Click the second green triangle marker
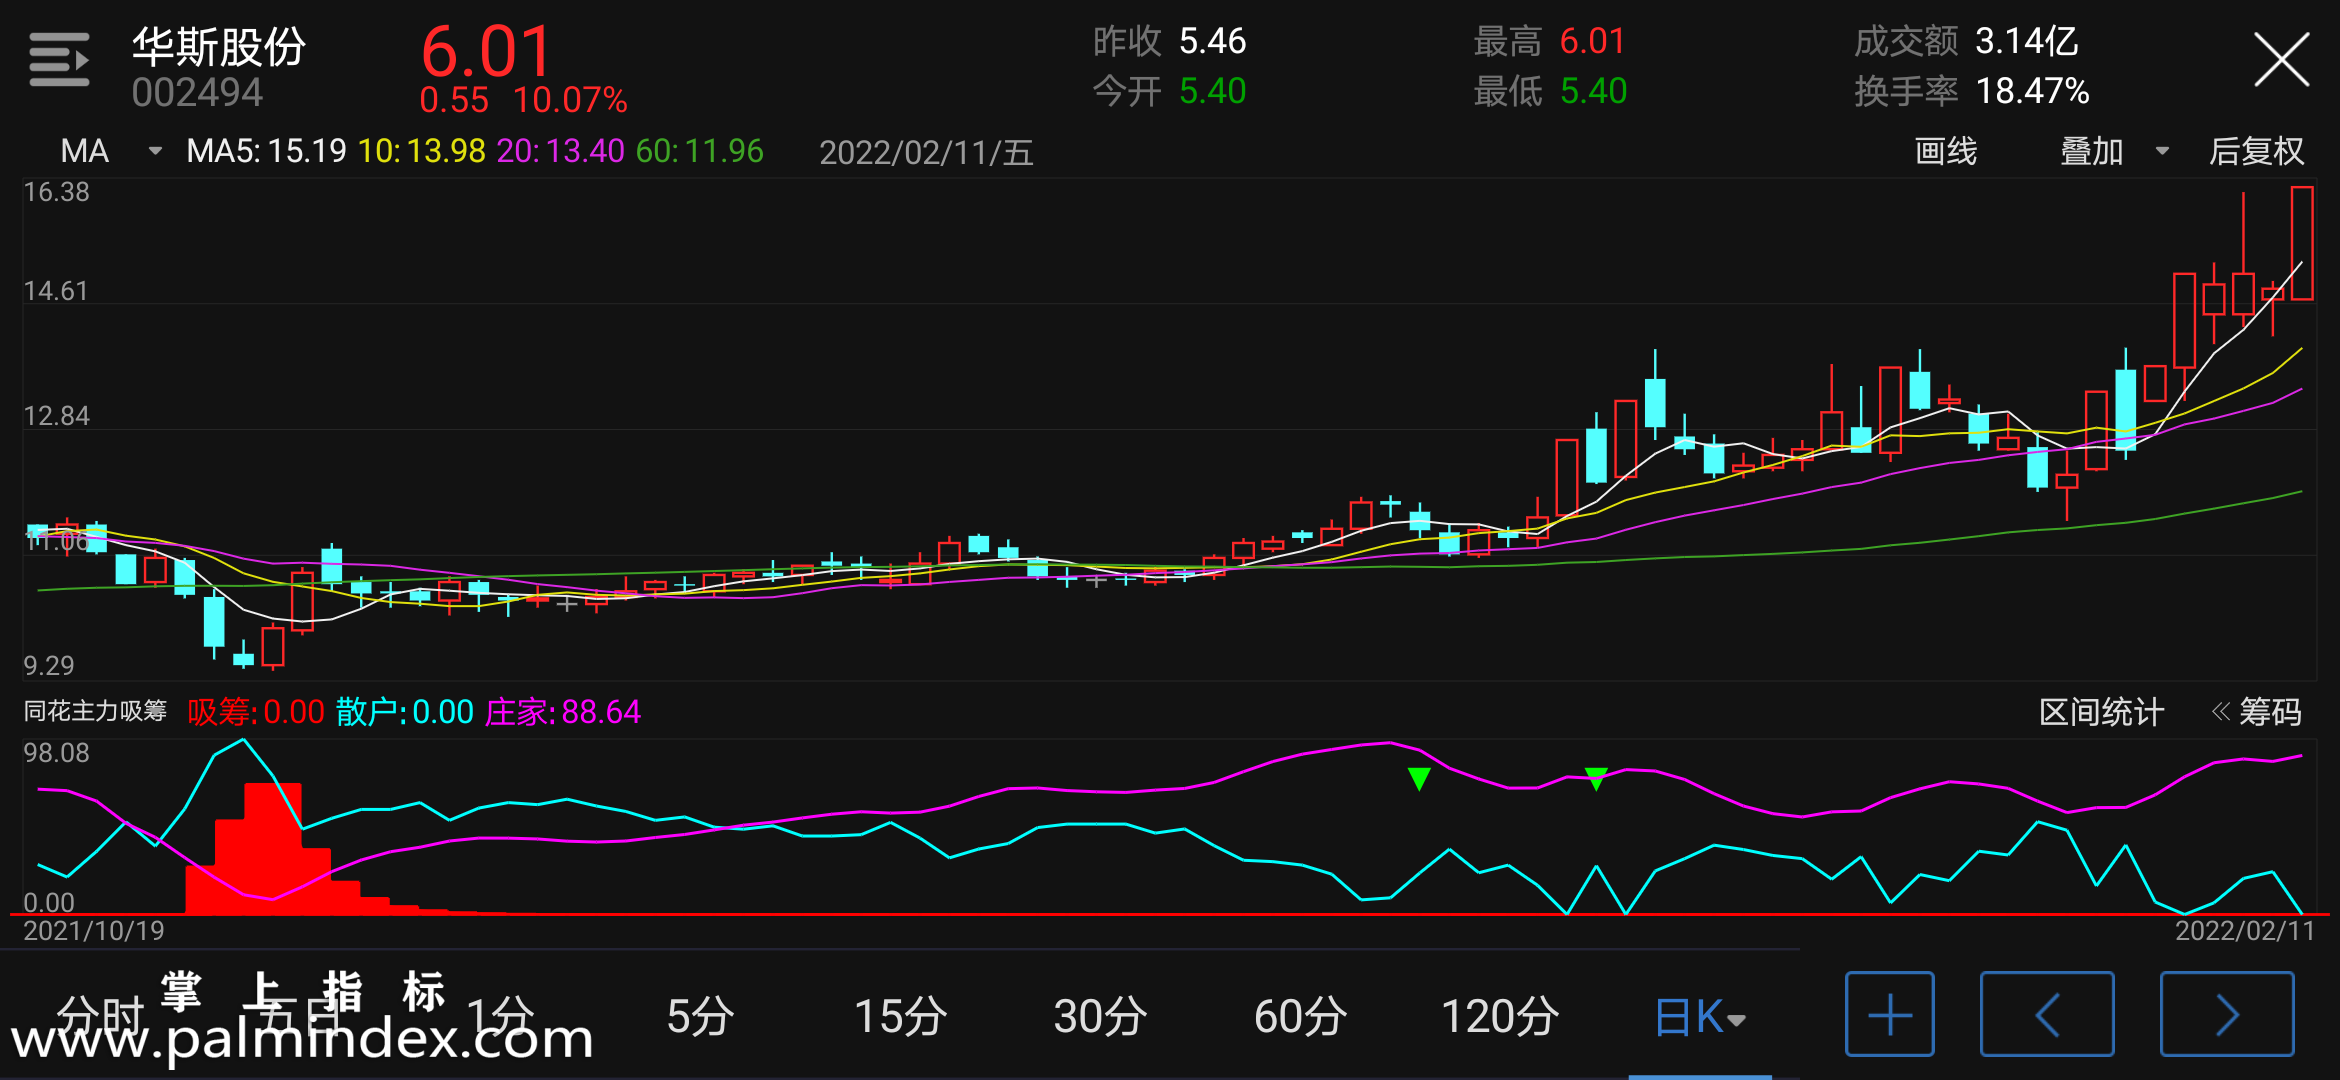Image resolution: width=2340 pixels, height=1080 pixels. pyautogui.click(x=1596, y=778)
